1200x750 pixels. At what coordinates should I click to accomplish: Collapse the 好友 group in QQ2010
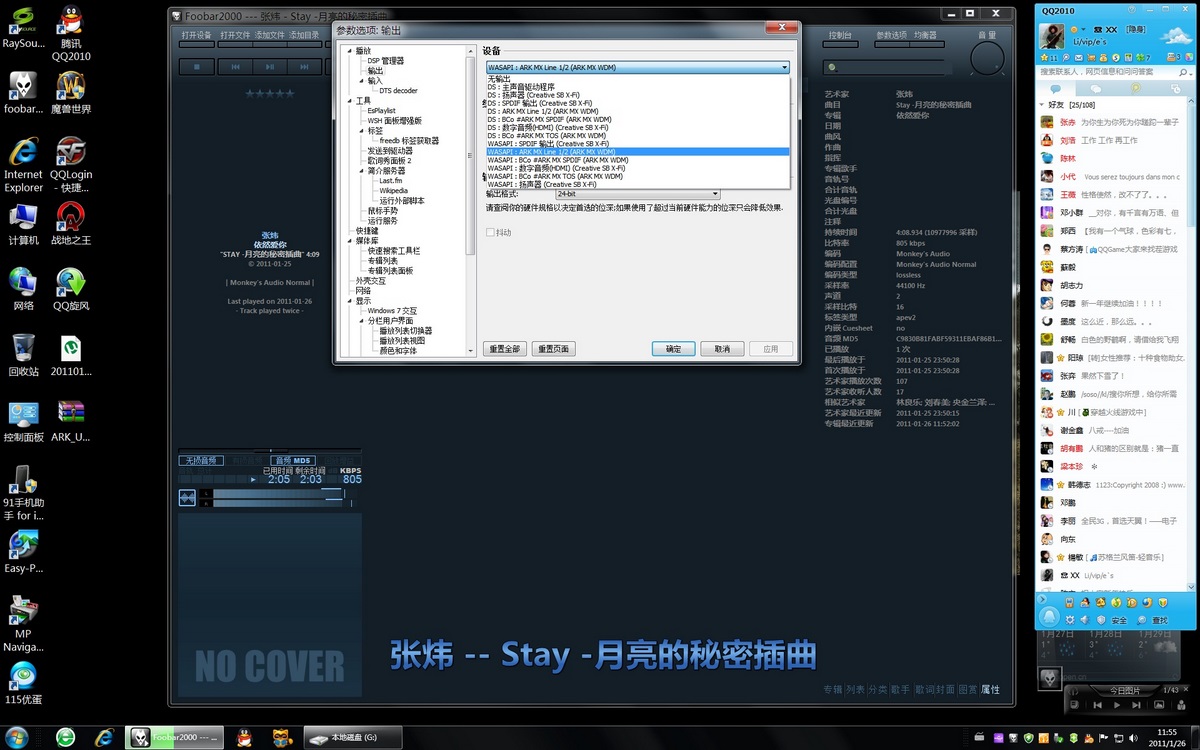(x=1042, y=105)
